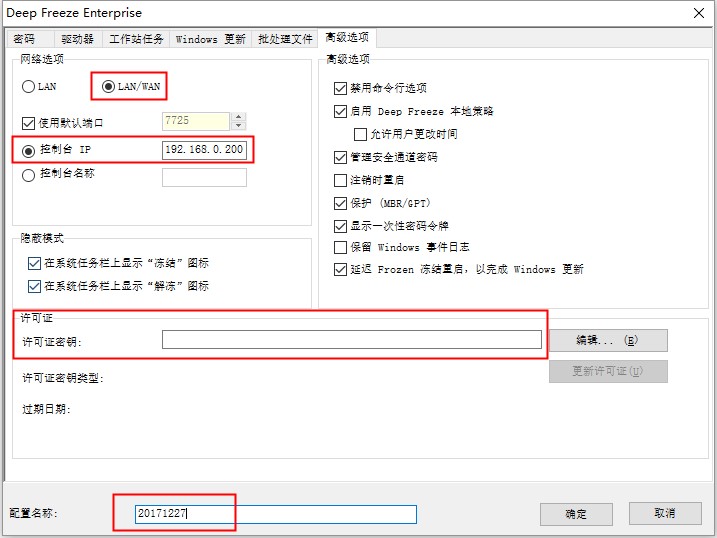Open the 密码 tab
717x538 pixels.
(24, 39)
